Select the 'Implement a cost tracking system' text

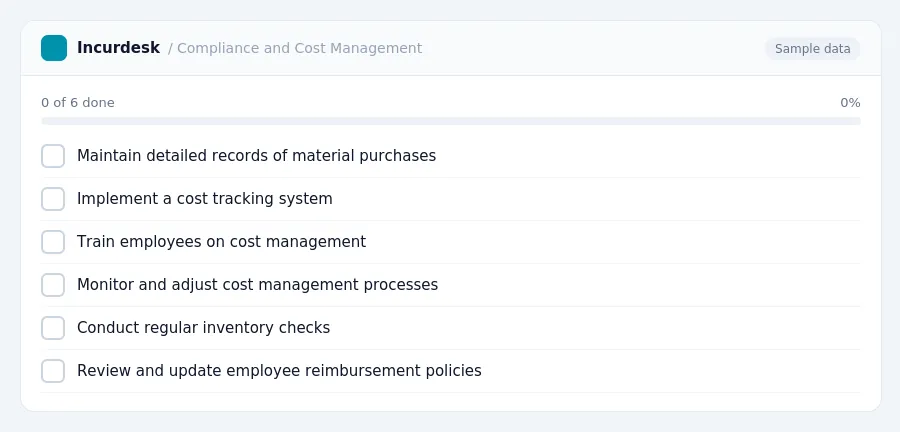point(205,199)
